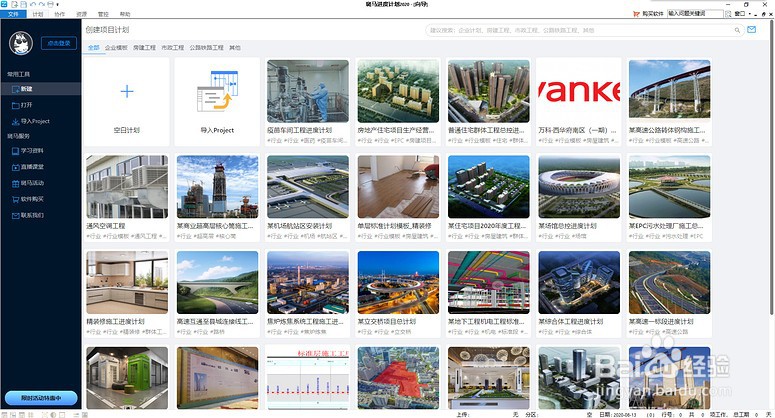This screenshot has width=775, height=418.
Task: Click the vertical scrollbar of the template list
Action: (772, 168)
